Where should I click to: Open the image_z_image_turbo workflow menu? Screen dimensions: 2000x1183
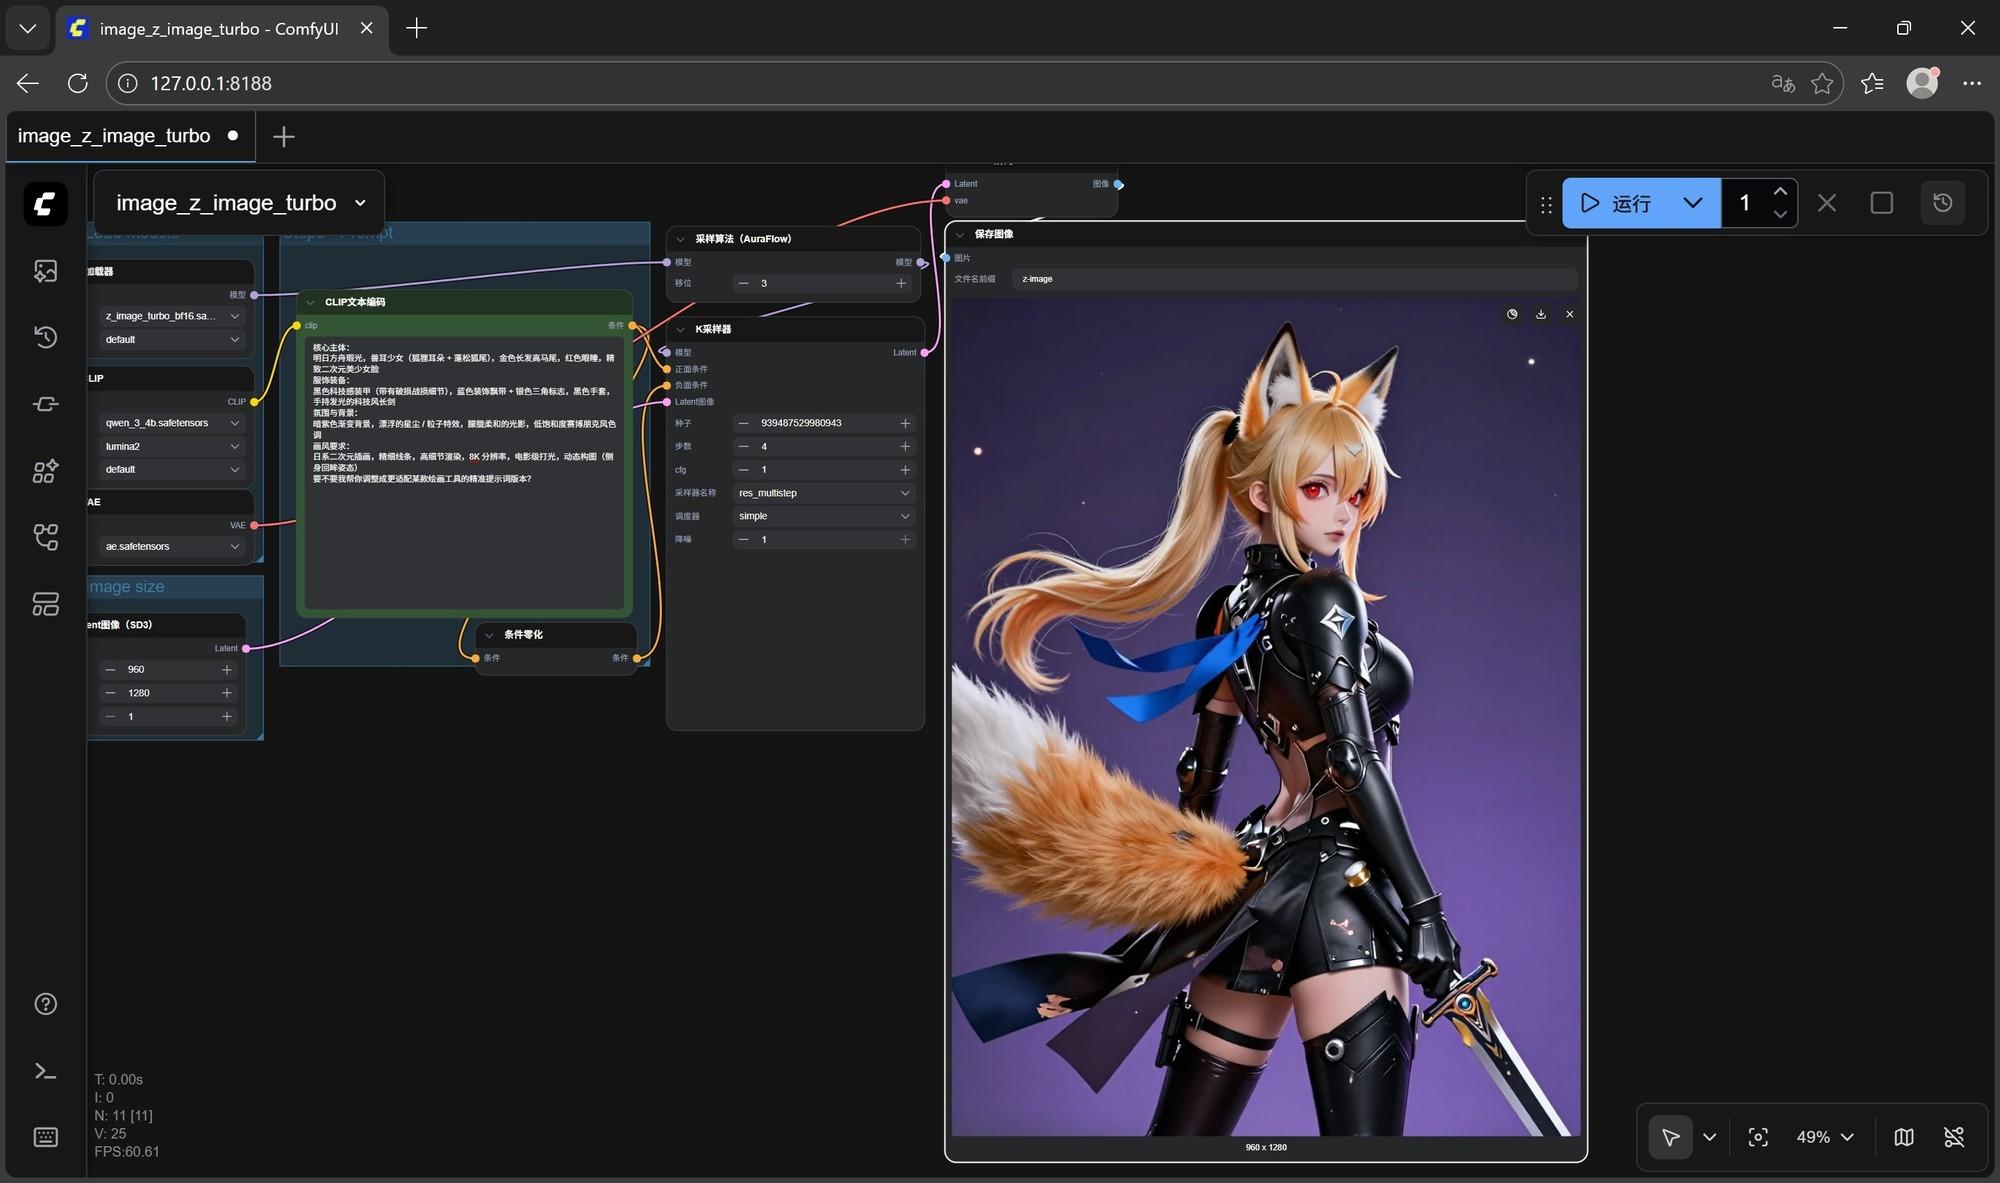point(239,203)
